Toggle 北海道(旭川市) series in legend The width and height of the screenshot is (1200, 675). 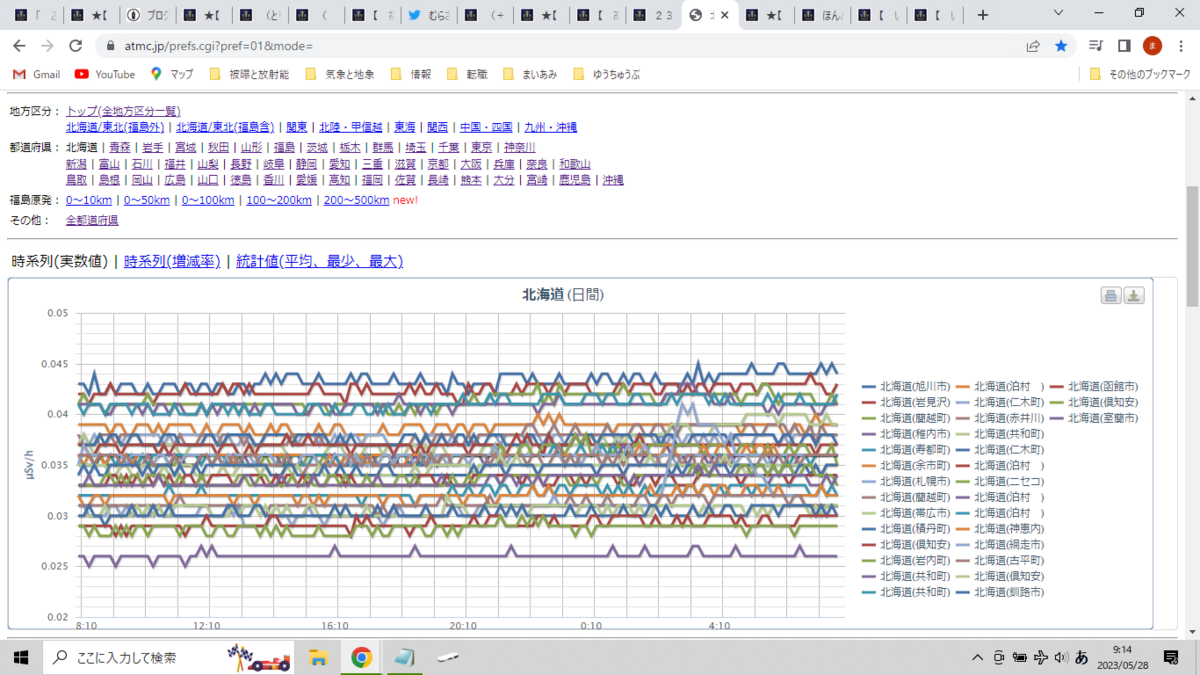(x=906, y=386)
